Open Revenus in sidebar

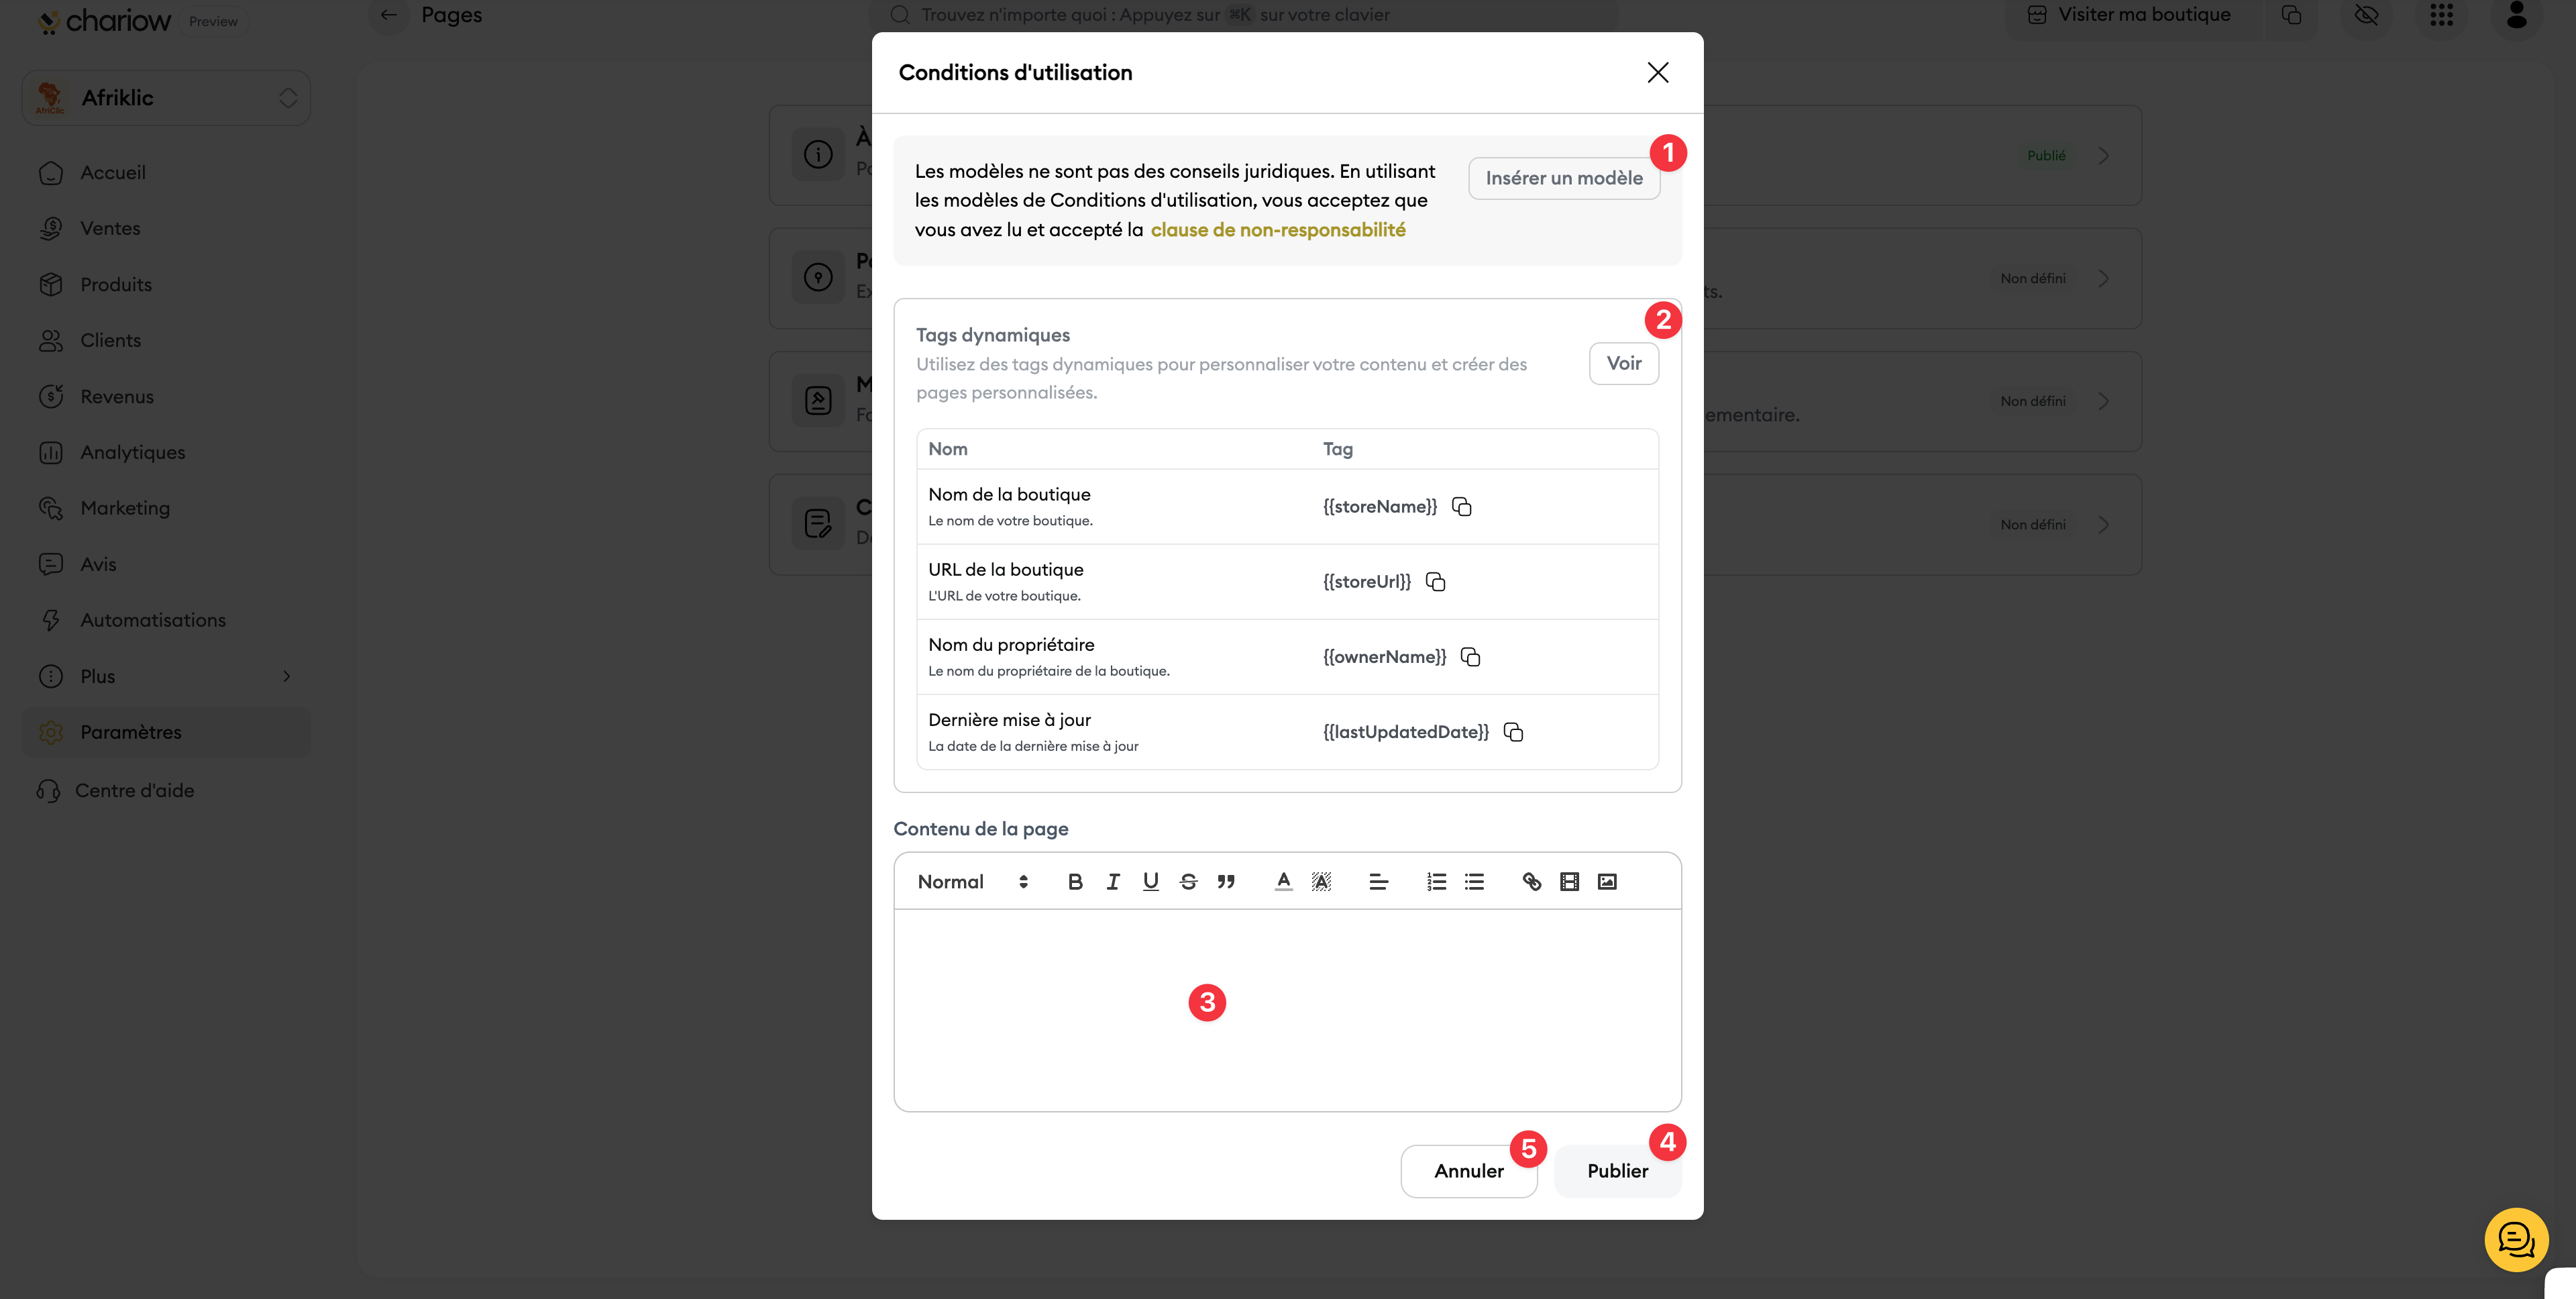coord(166,396)
